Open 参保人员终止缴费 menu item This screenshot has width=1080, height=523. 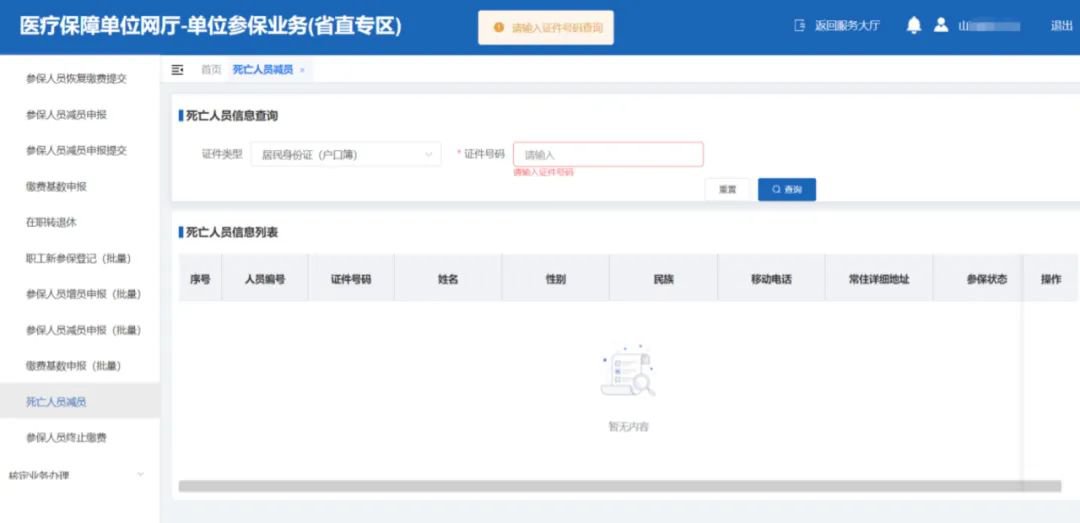click(x=66, y=438)
